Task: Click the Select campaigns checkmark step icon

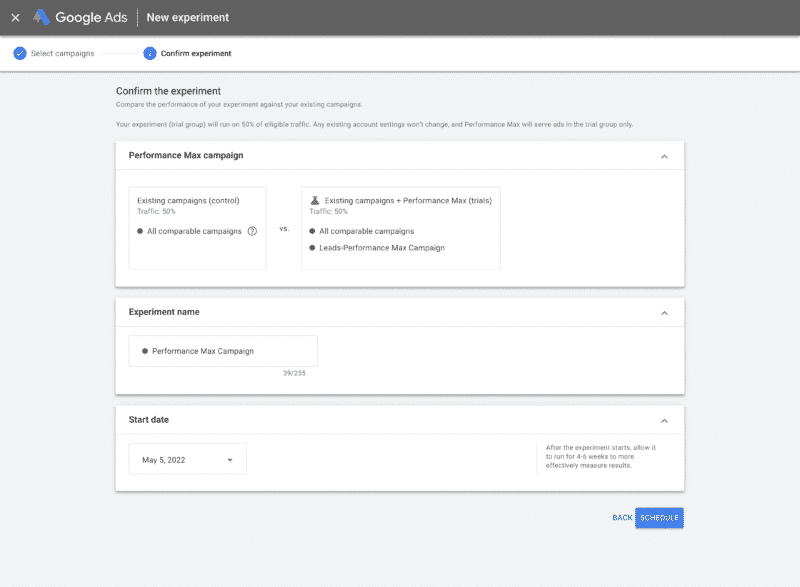Action: point(19,53)
